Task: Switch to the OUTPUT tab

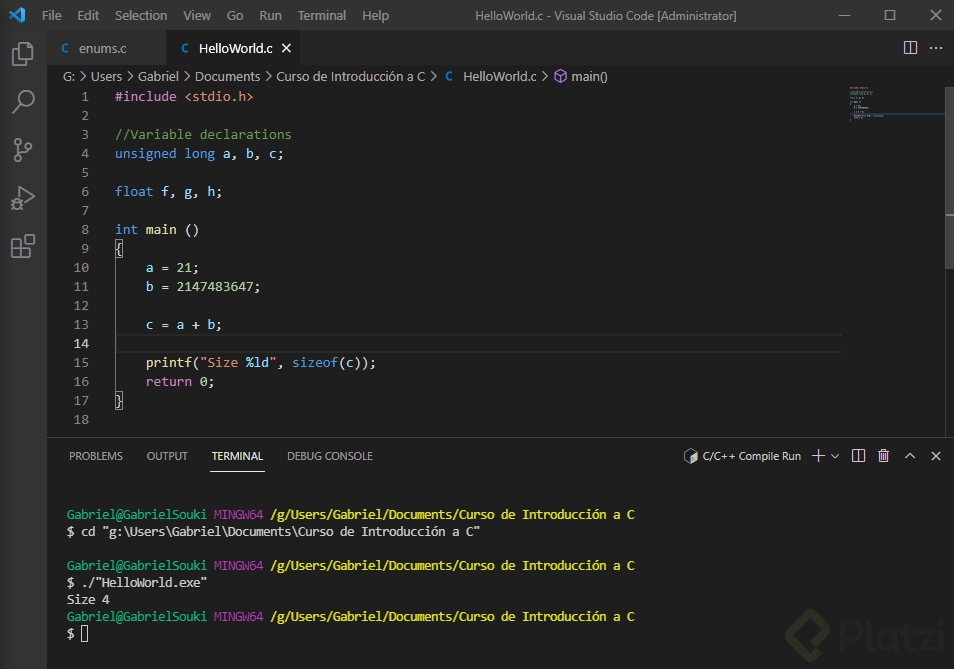Action: coord(167,456)
